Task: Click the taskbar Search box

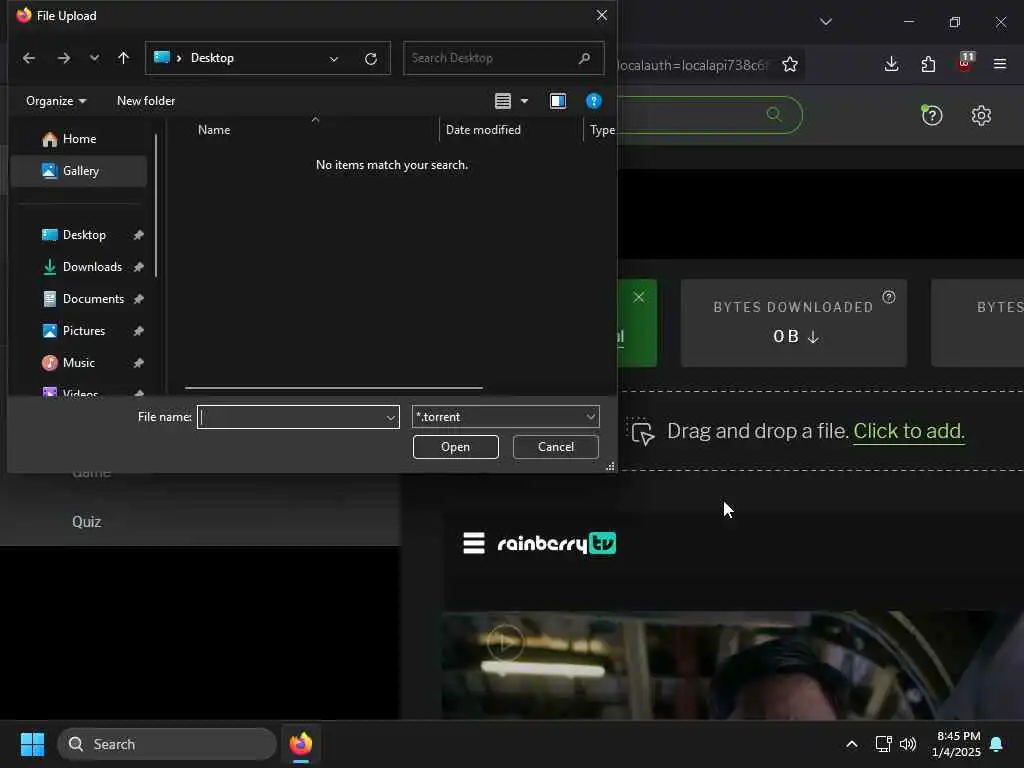Action: coord(167,744)
